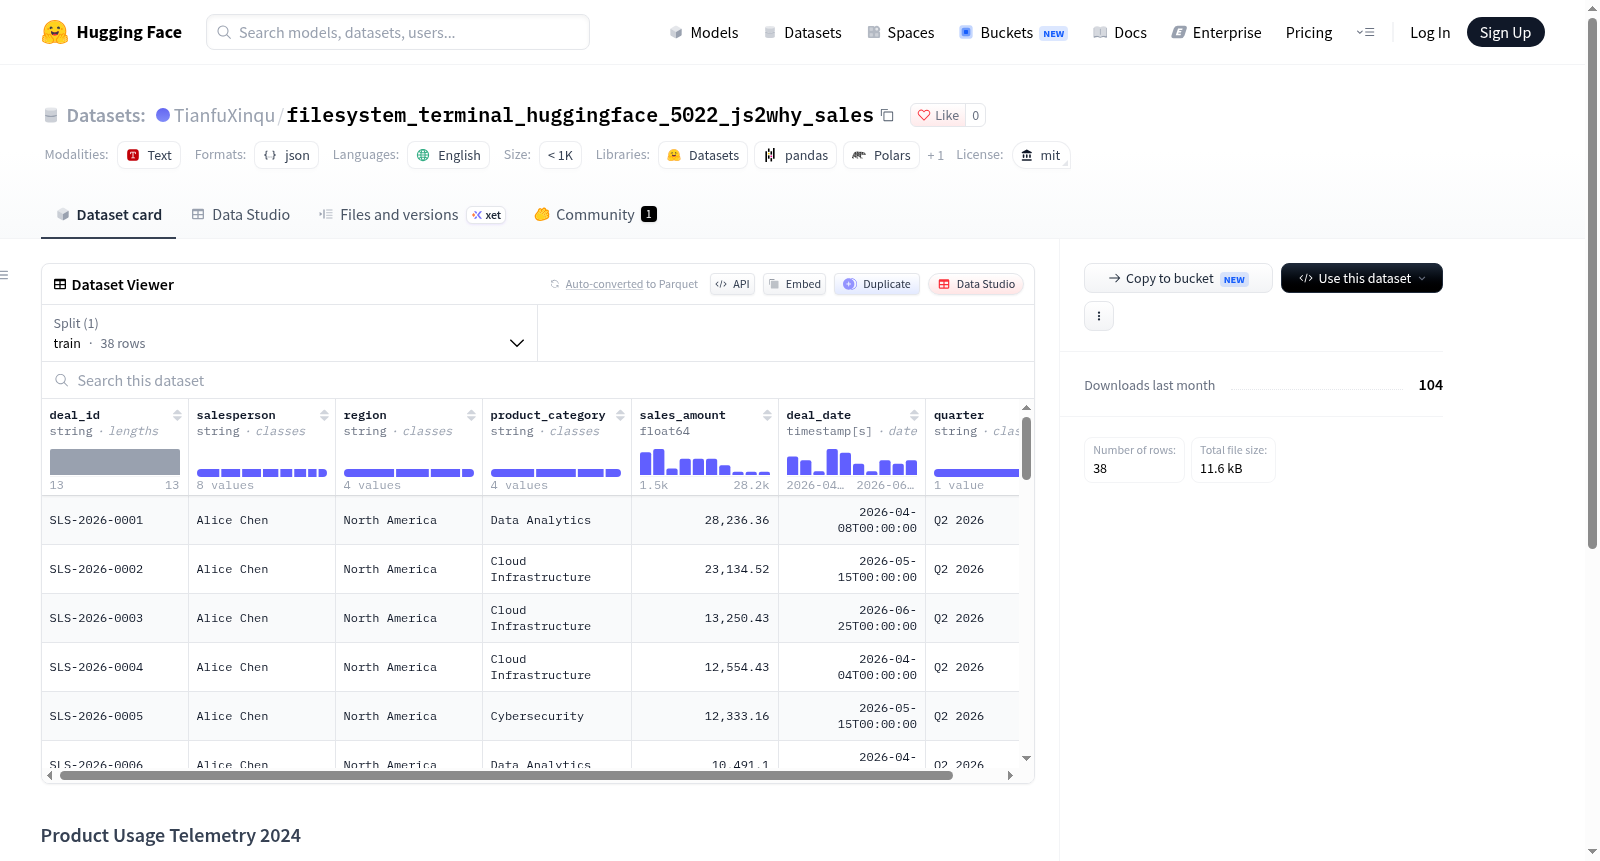Sort by sales_amount column arrows

(767, 415)
